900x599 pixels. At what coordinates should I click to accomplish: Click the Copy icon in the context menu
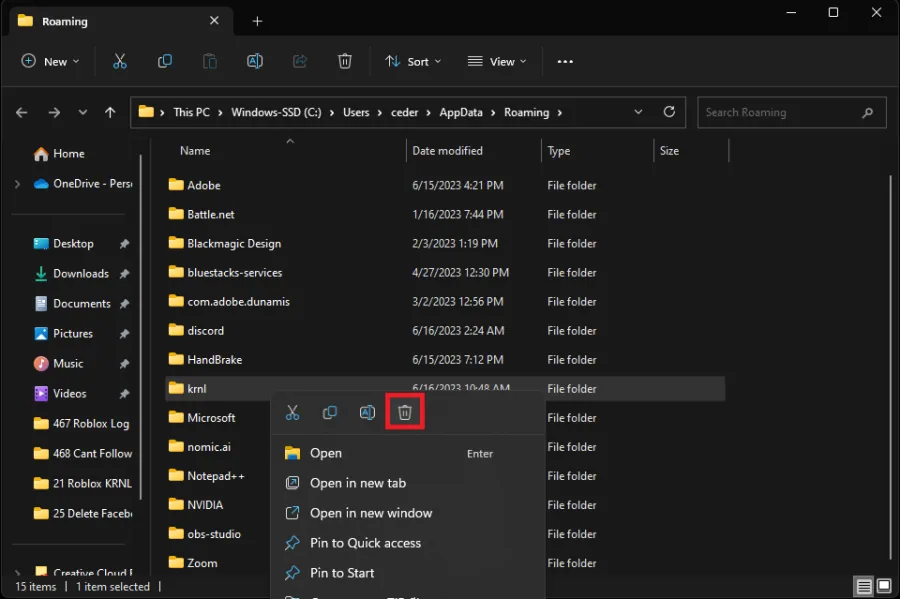329,413
